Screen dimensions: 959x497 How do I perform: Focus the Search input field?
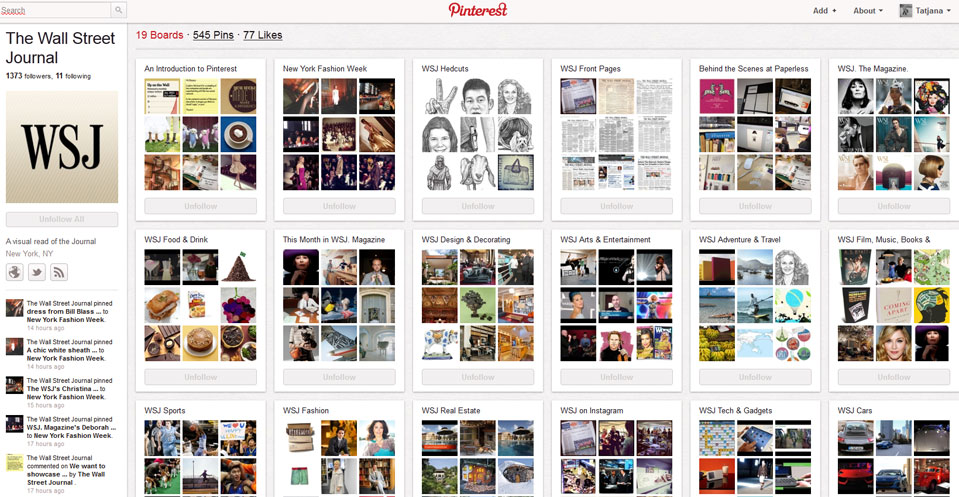coord(56,10)
